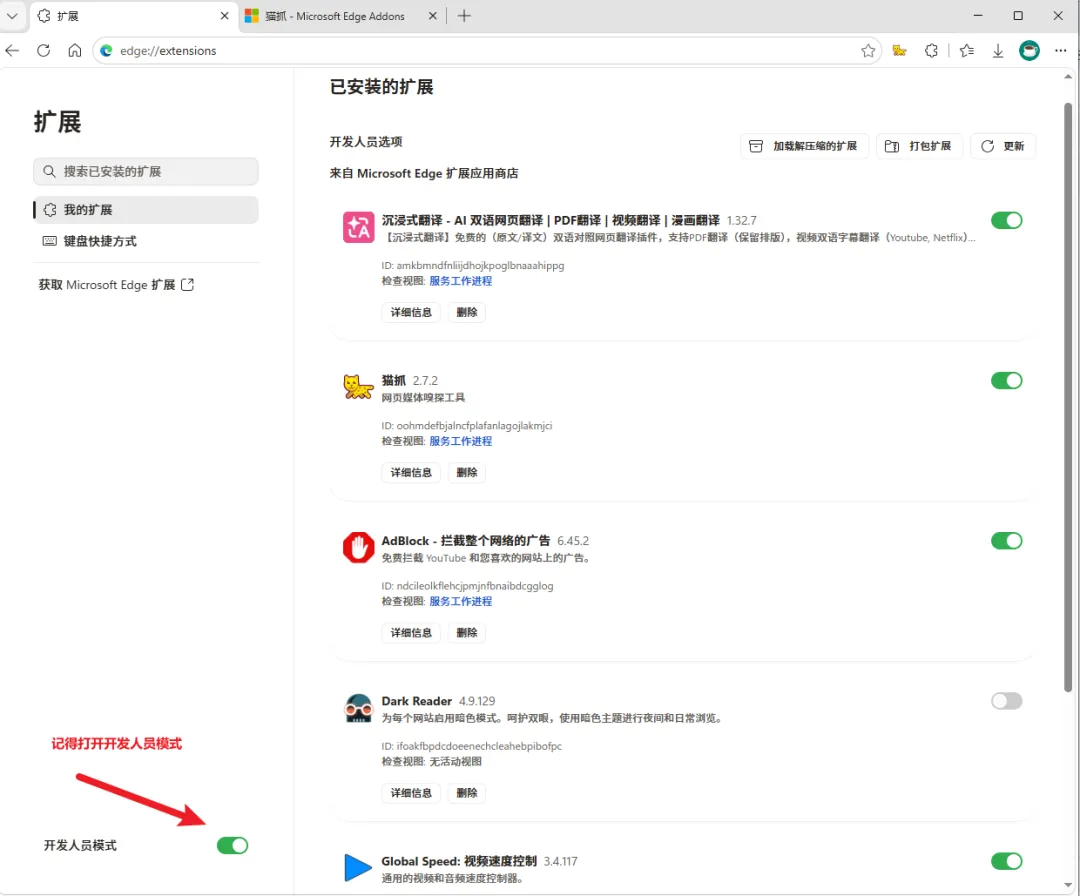
Task: Open 服务工作进程 link for AdBlock
Action: click(x=461, y=601)
